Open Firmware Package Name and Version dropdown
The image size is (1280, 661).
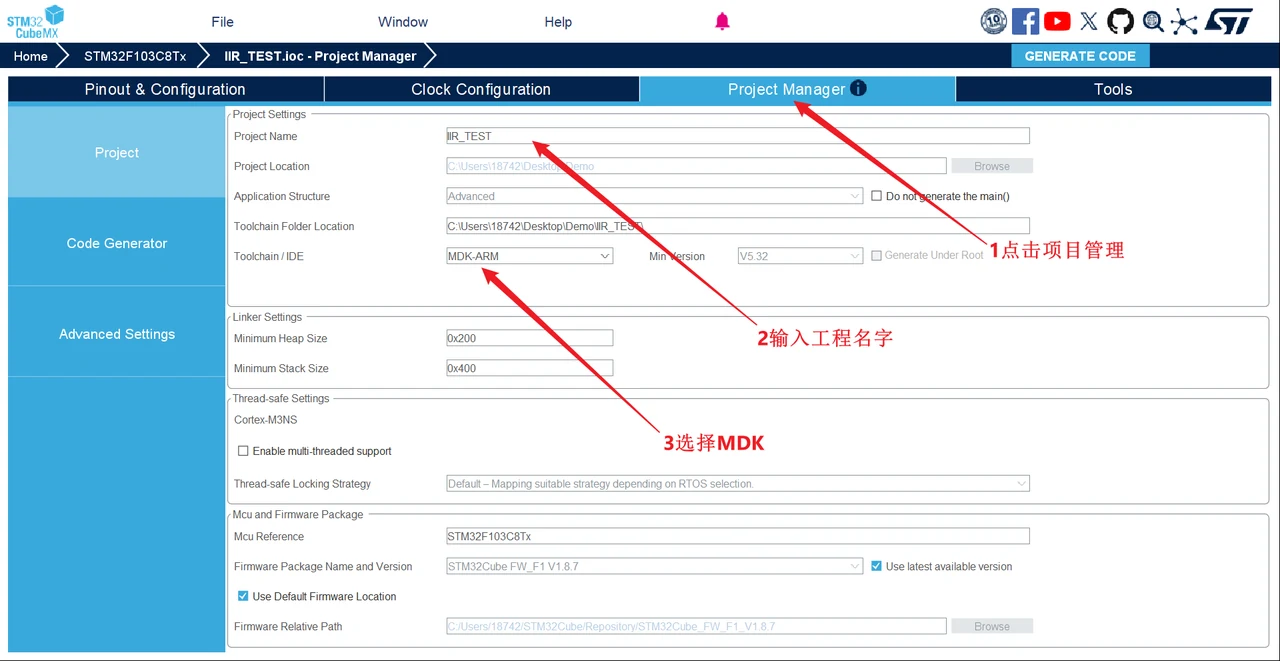[654, 566]
